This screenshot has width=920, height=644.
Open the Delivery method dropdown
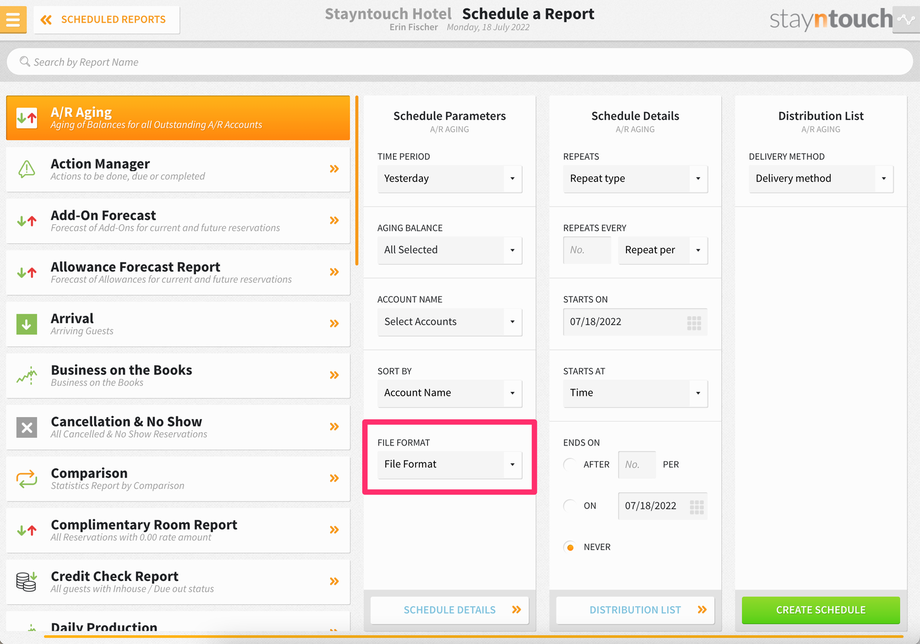coord(821,179)
